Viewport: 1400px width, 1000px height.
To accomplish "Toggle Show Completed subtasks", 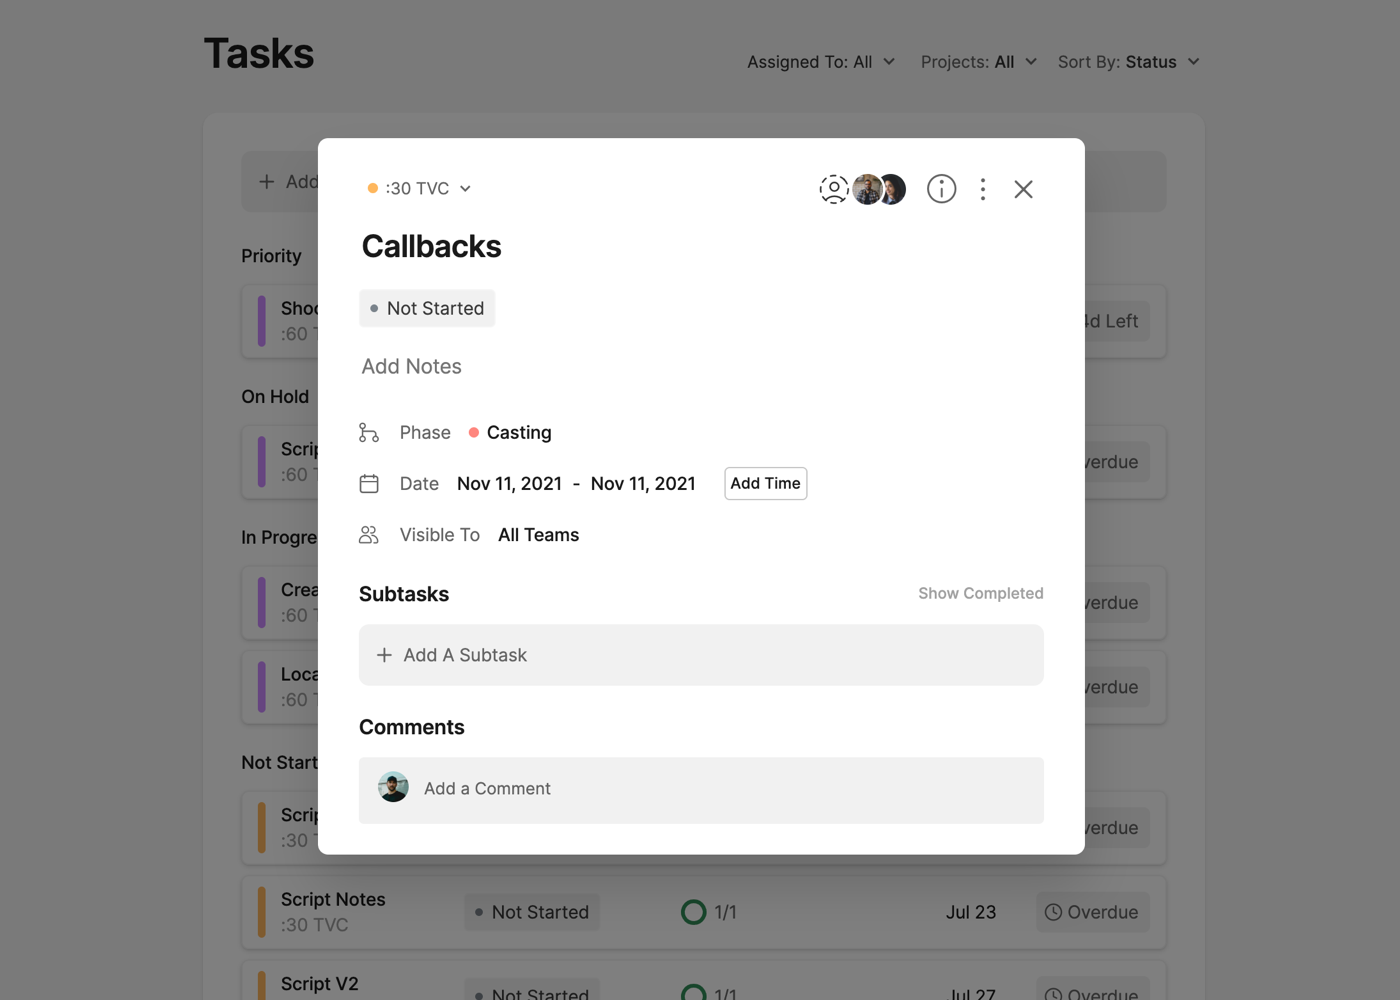I will pos(980,594).
